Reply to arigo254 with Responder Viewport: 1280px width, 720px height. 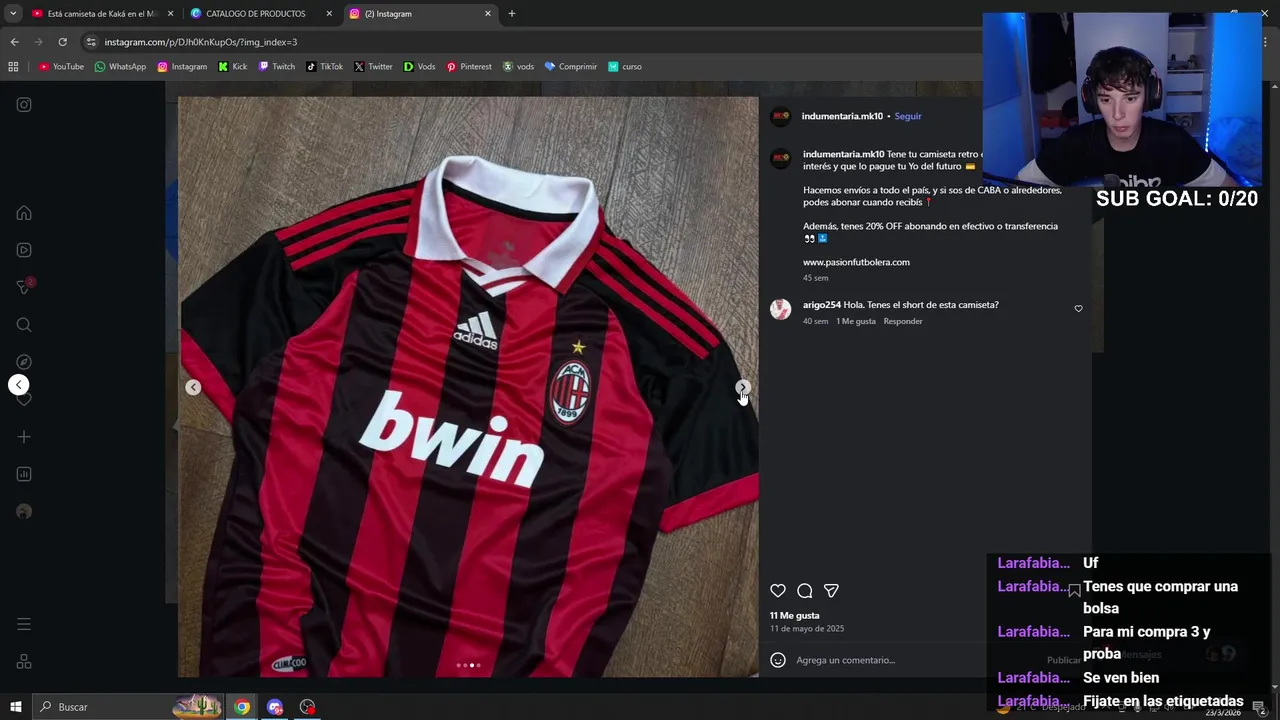(x=903, y=321)
